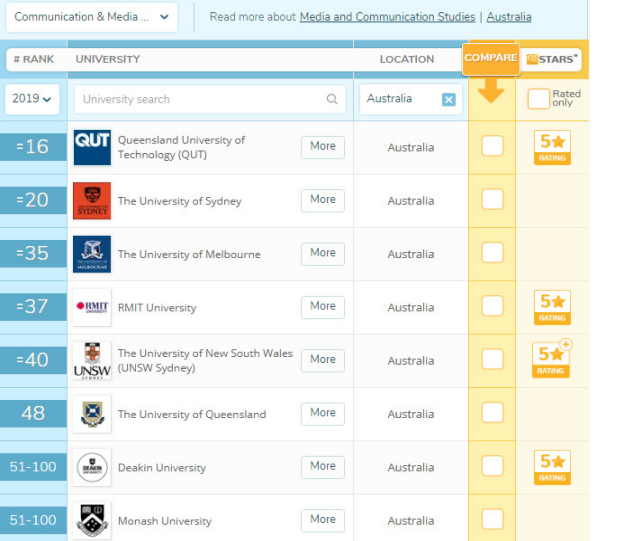Tick compare checkbox for University of Melbourne

pyautogui.click(x=492, y=252)
